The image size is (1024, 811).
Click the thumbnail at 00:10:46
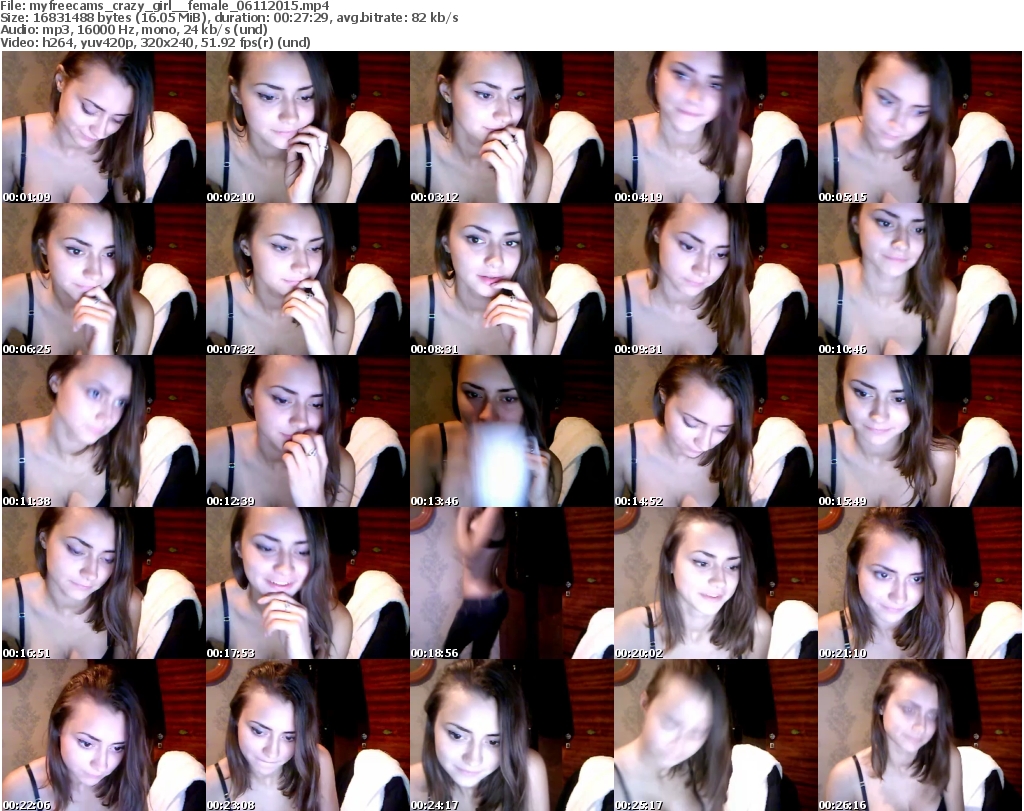918,280
